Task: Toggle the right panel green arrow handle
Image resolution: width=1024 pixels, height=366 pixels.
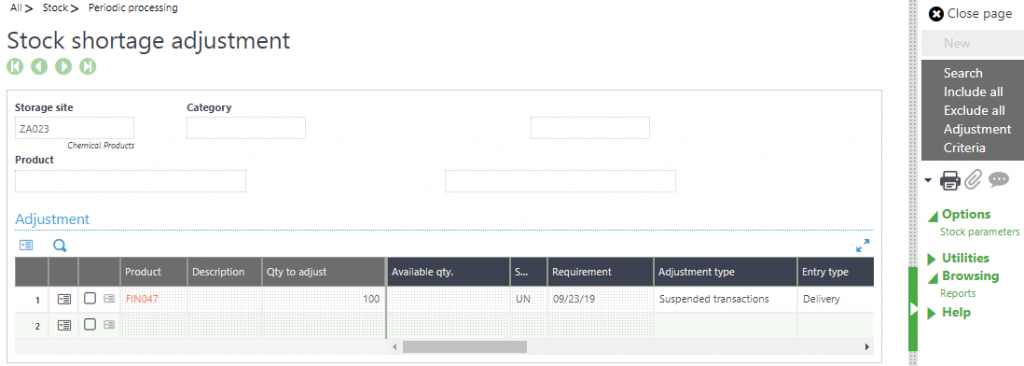Action: coord(913,308)
